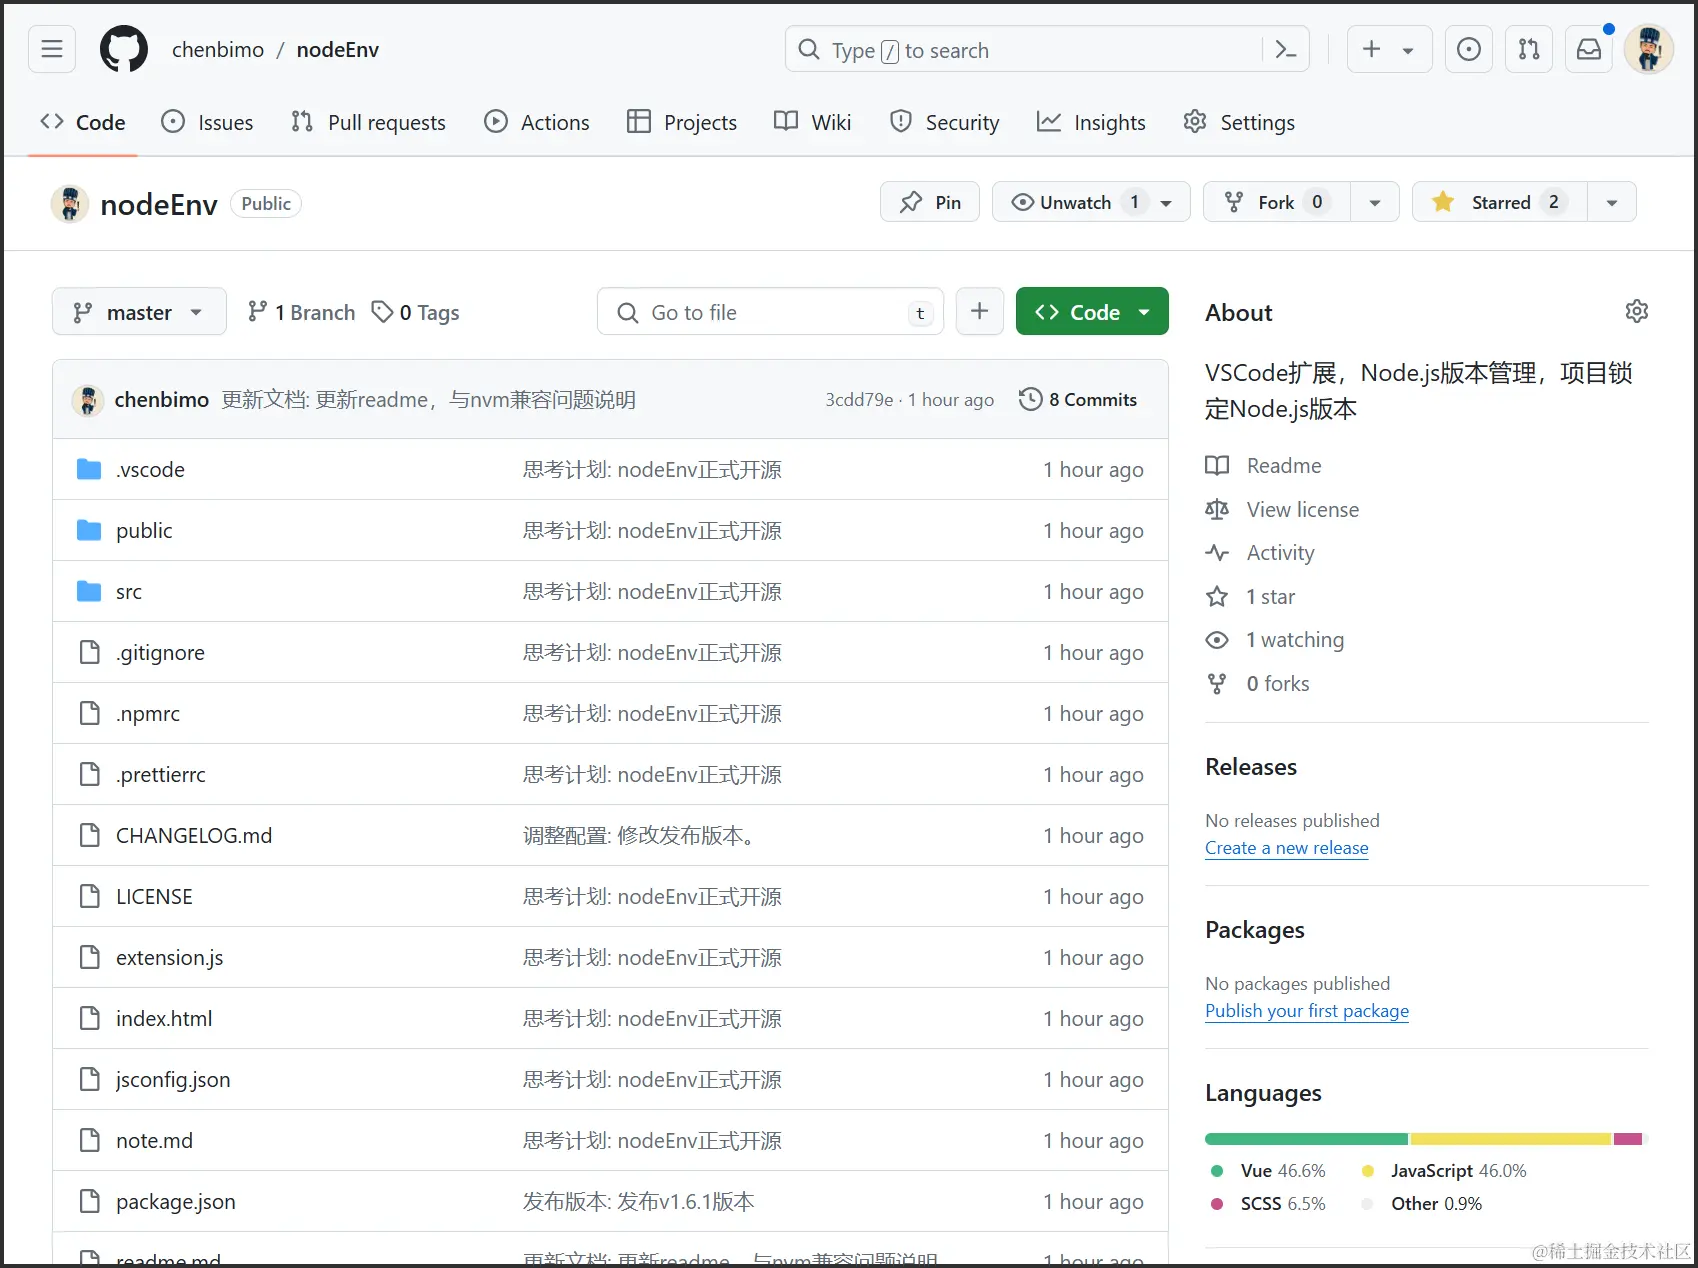
Task: Open the command palette icon
Action: click(x=1286, y=49)
